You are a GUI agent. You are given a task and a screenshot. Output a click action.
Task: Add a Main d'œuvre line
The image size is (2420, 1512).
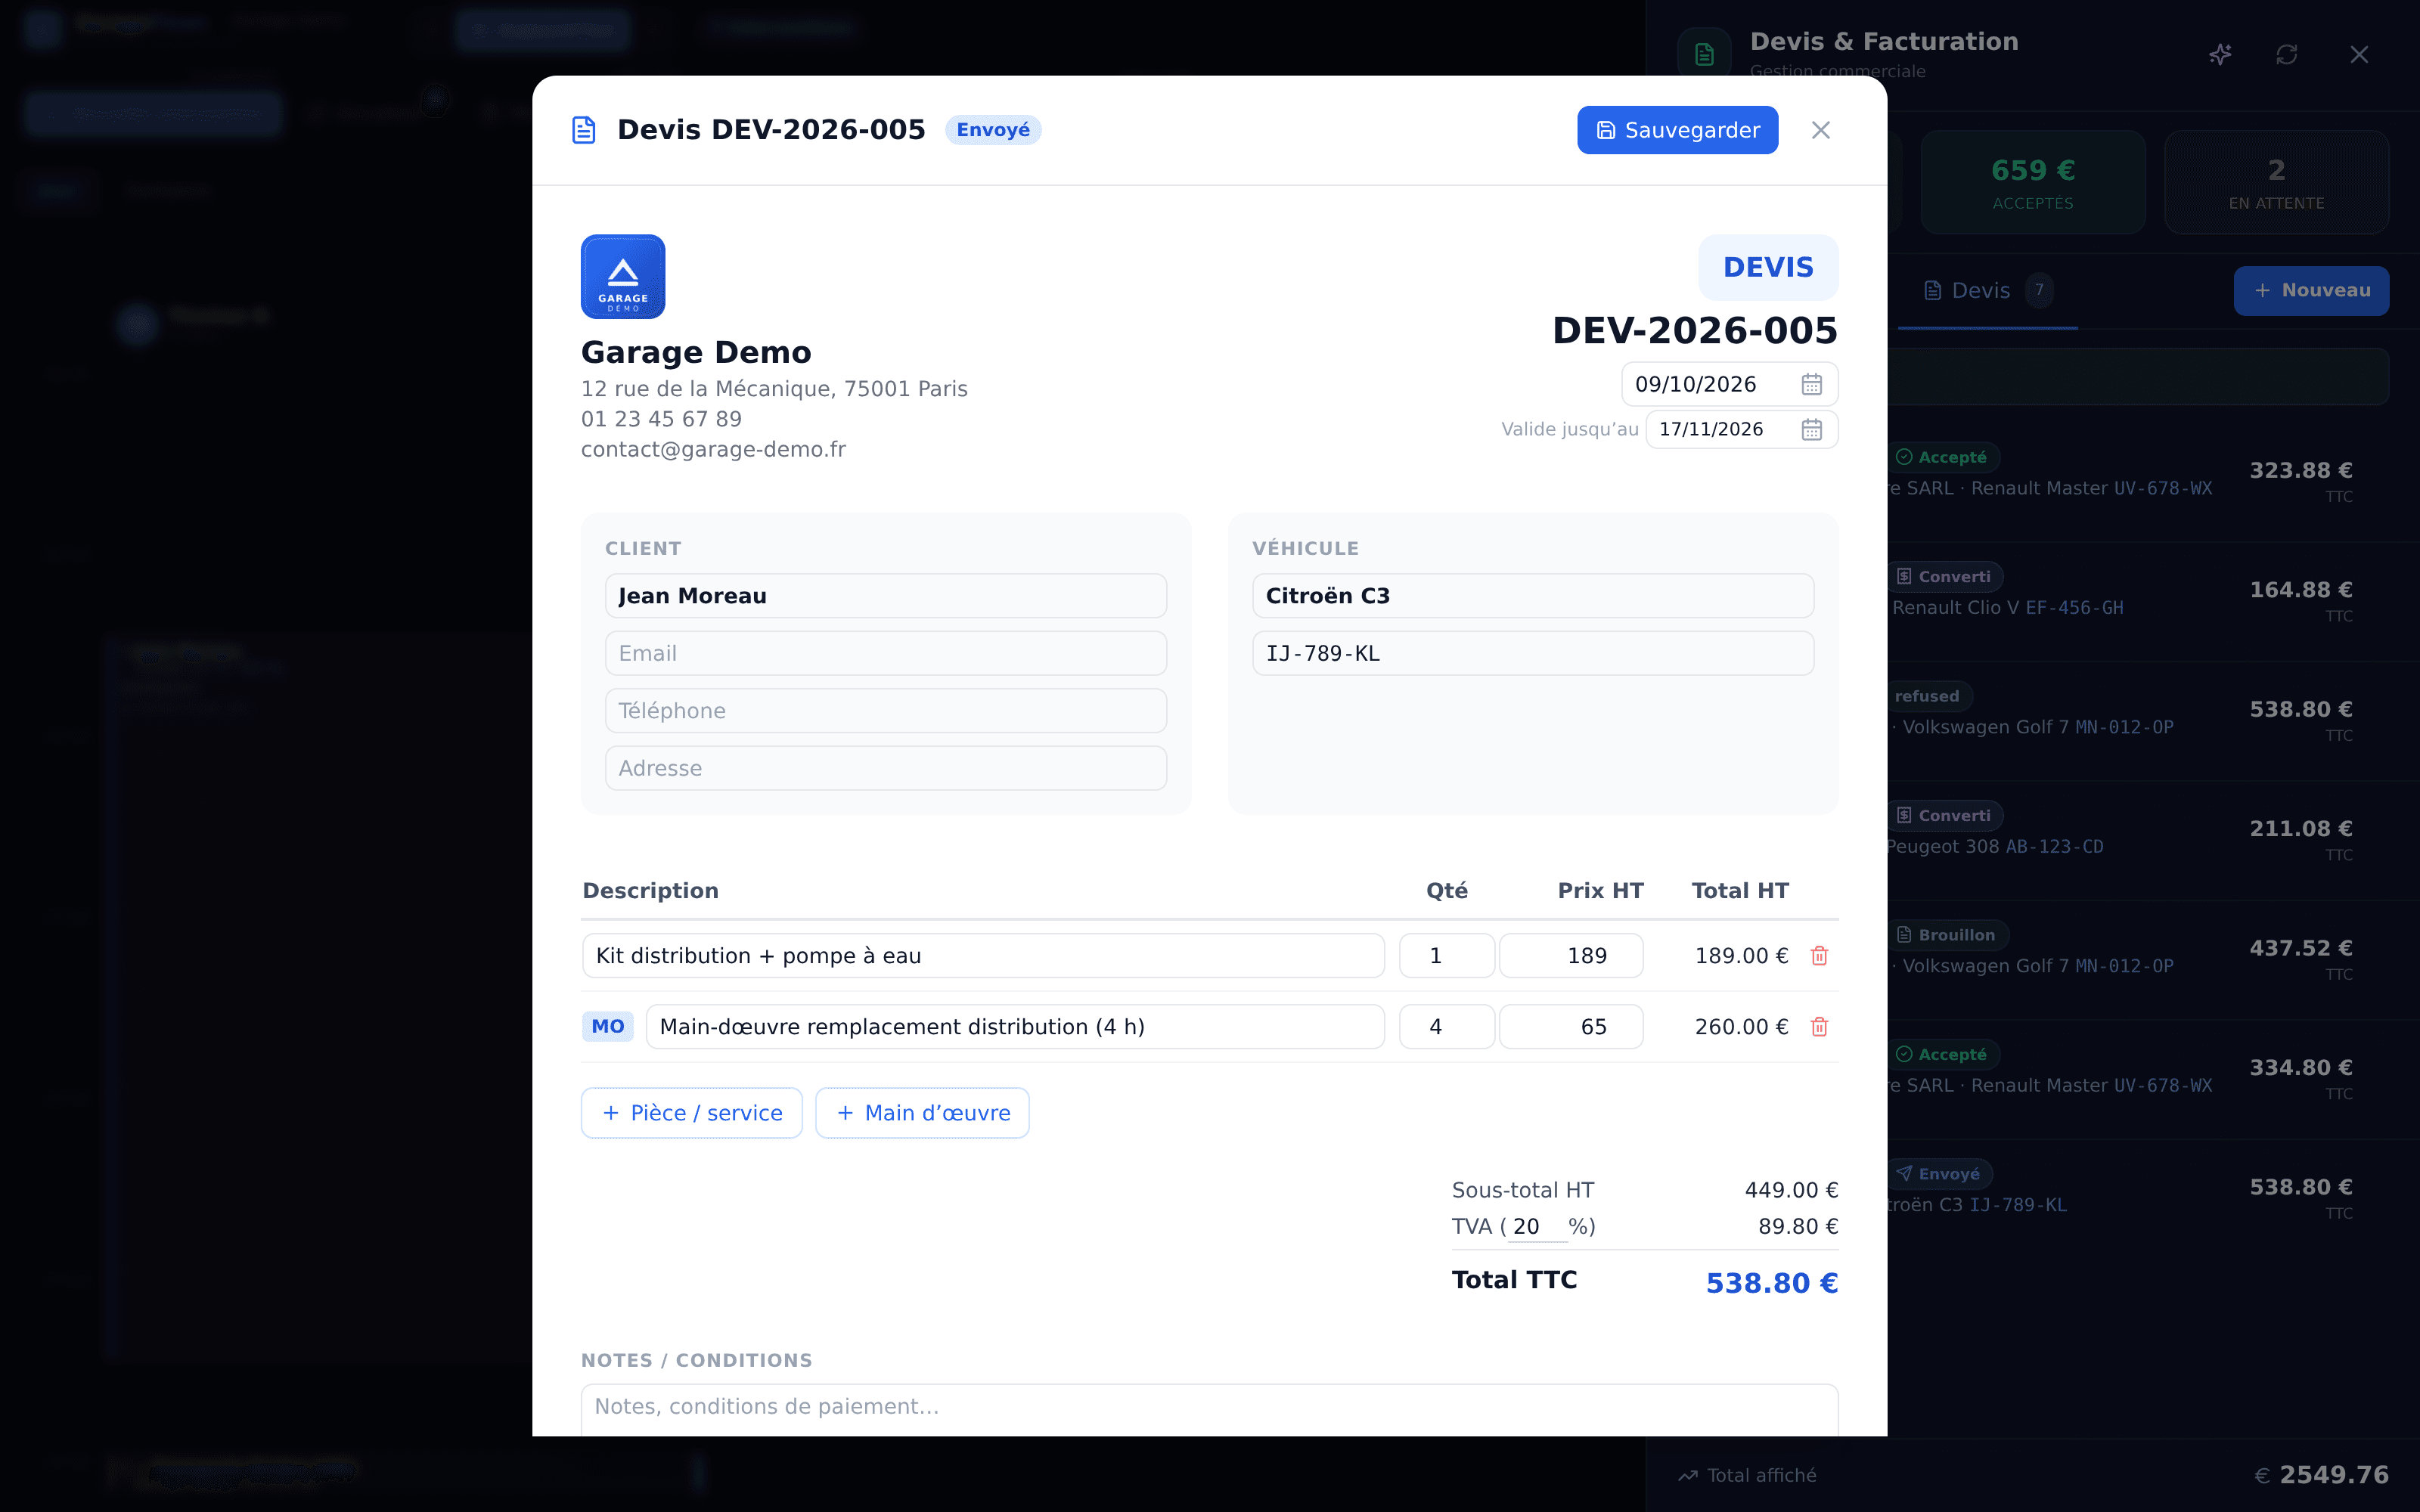pyautogui.click(x=922, y=1113)
